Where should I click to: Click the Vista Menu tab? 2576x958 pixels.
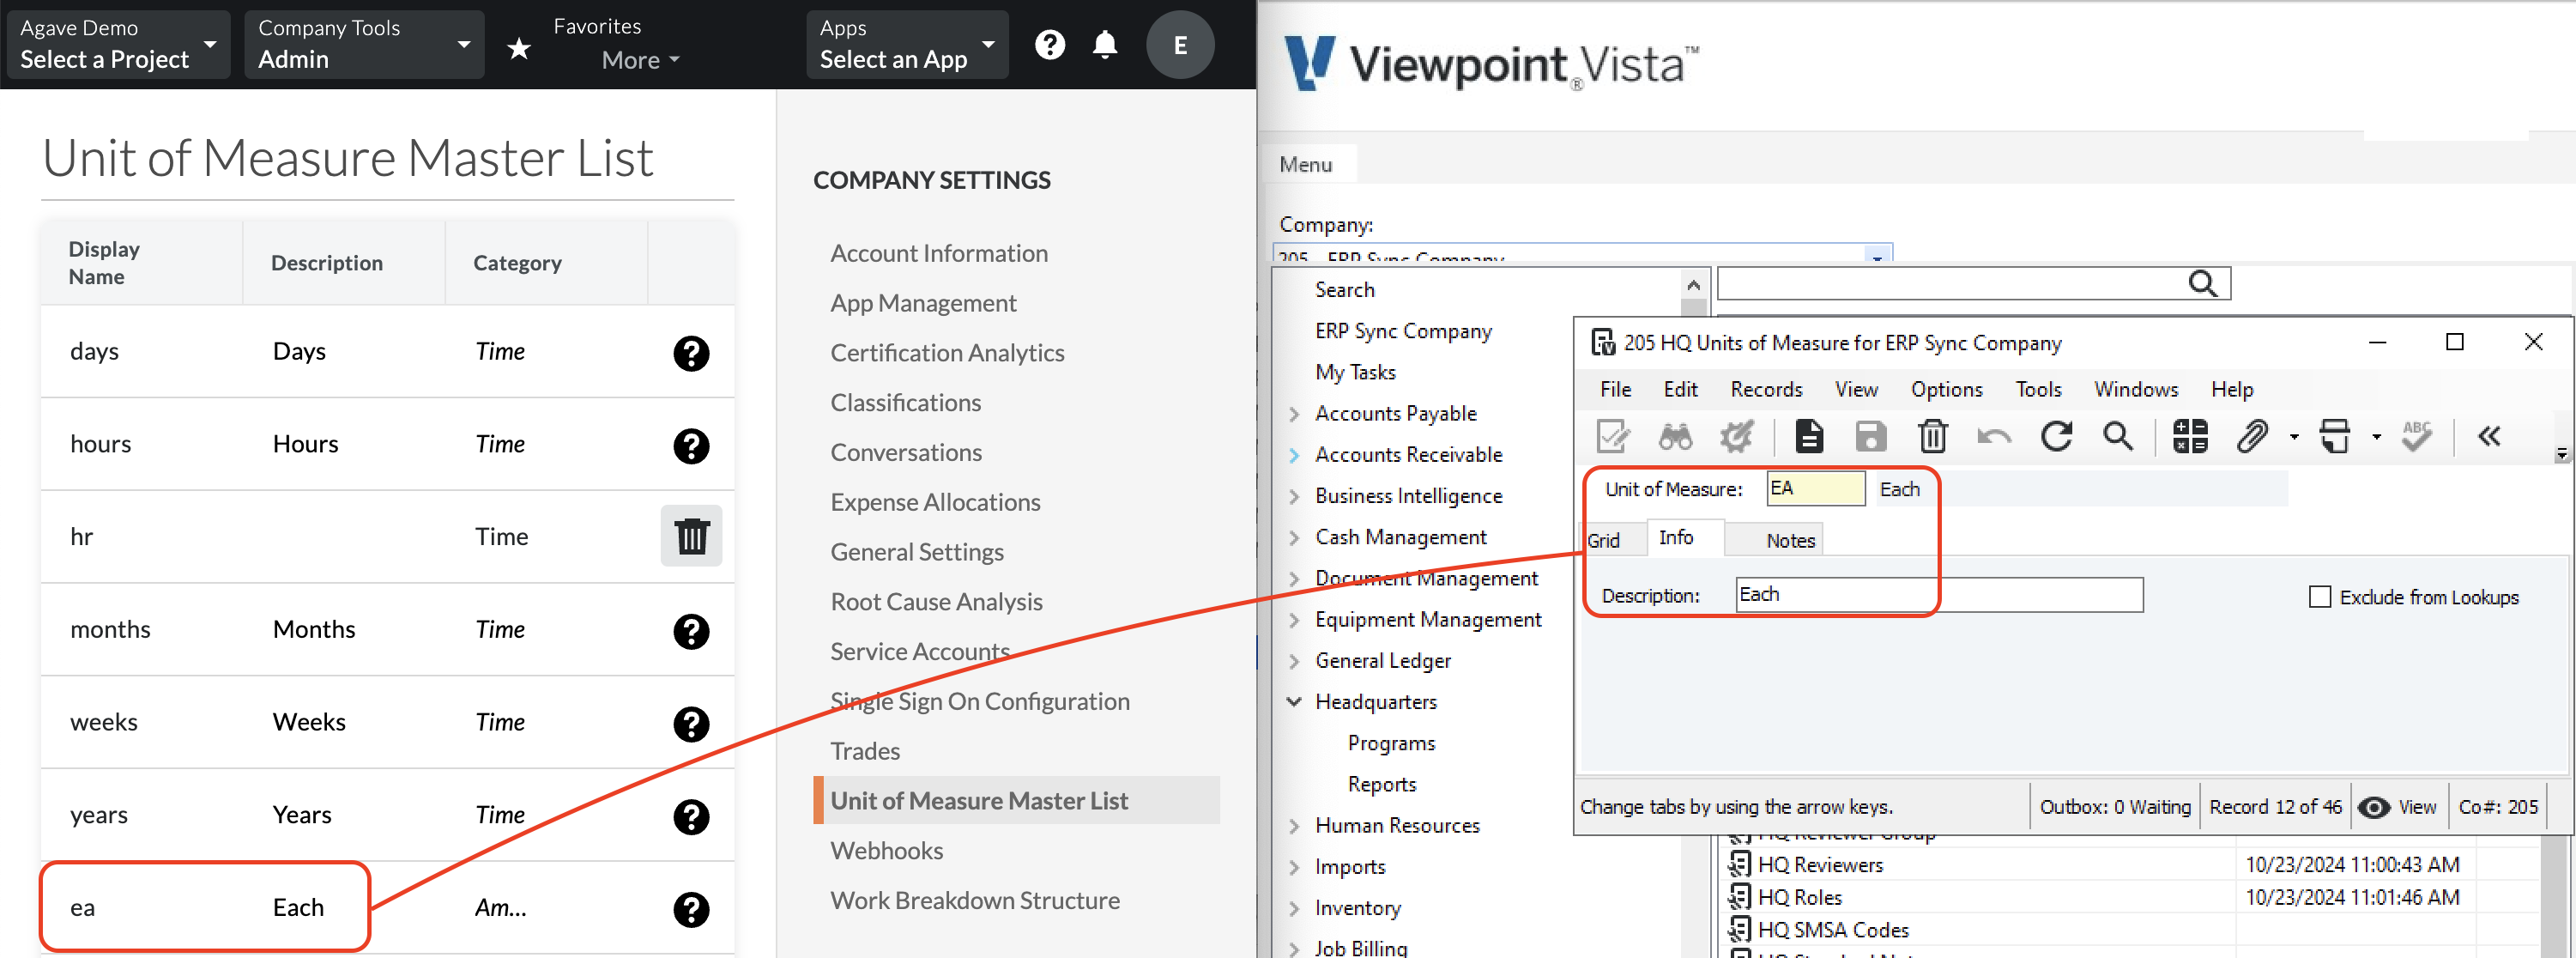coord(1306,165)
